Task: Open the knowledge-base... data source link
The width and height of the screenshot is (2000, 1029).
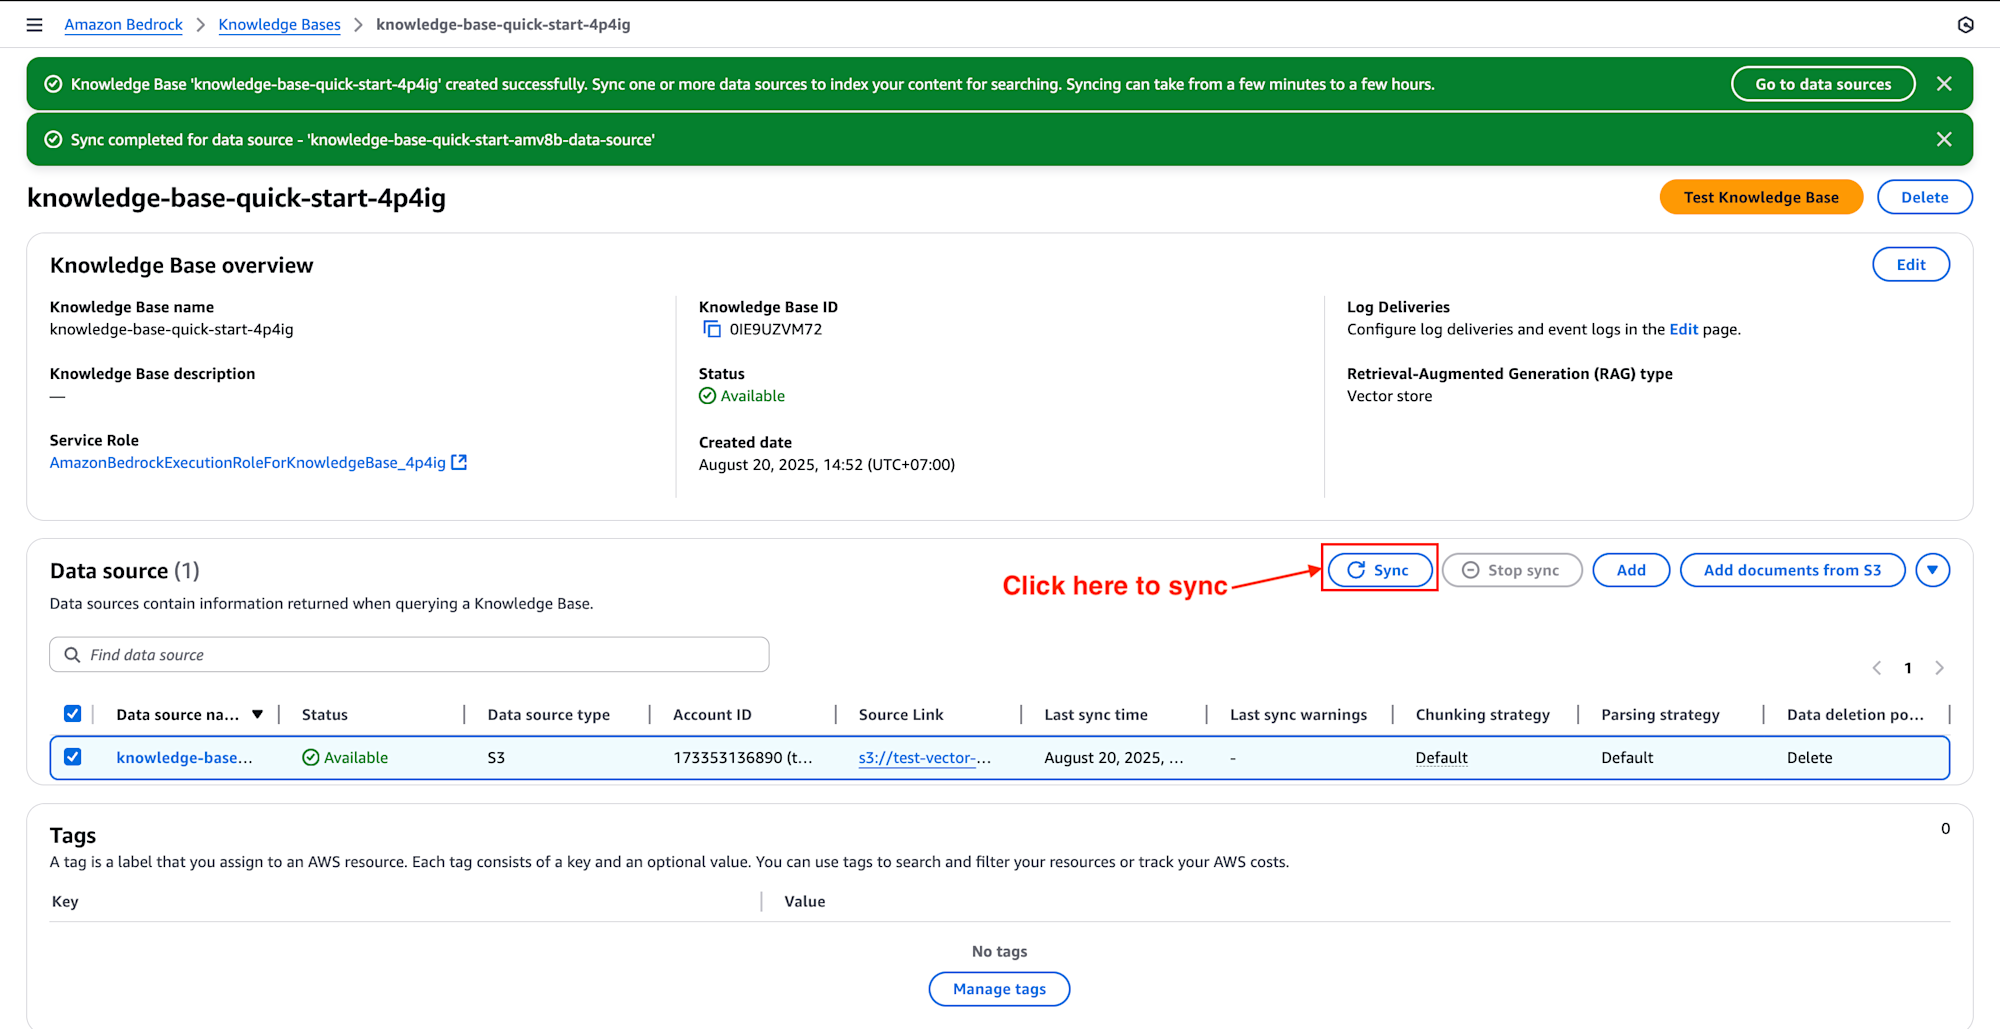Action: [x=184, y=758]
